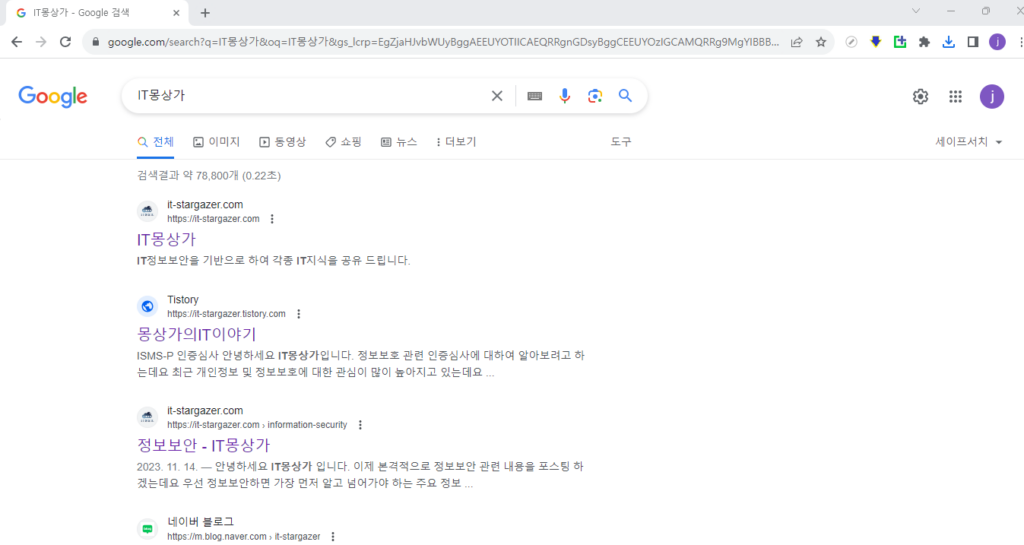Open the Google apps grid
This screenshot has width=1024, height=545.
tap(955, 97)
